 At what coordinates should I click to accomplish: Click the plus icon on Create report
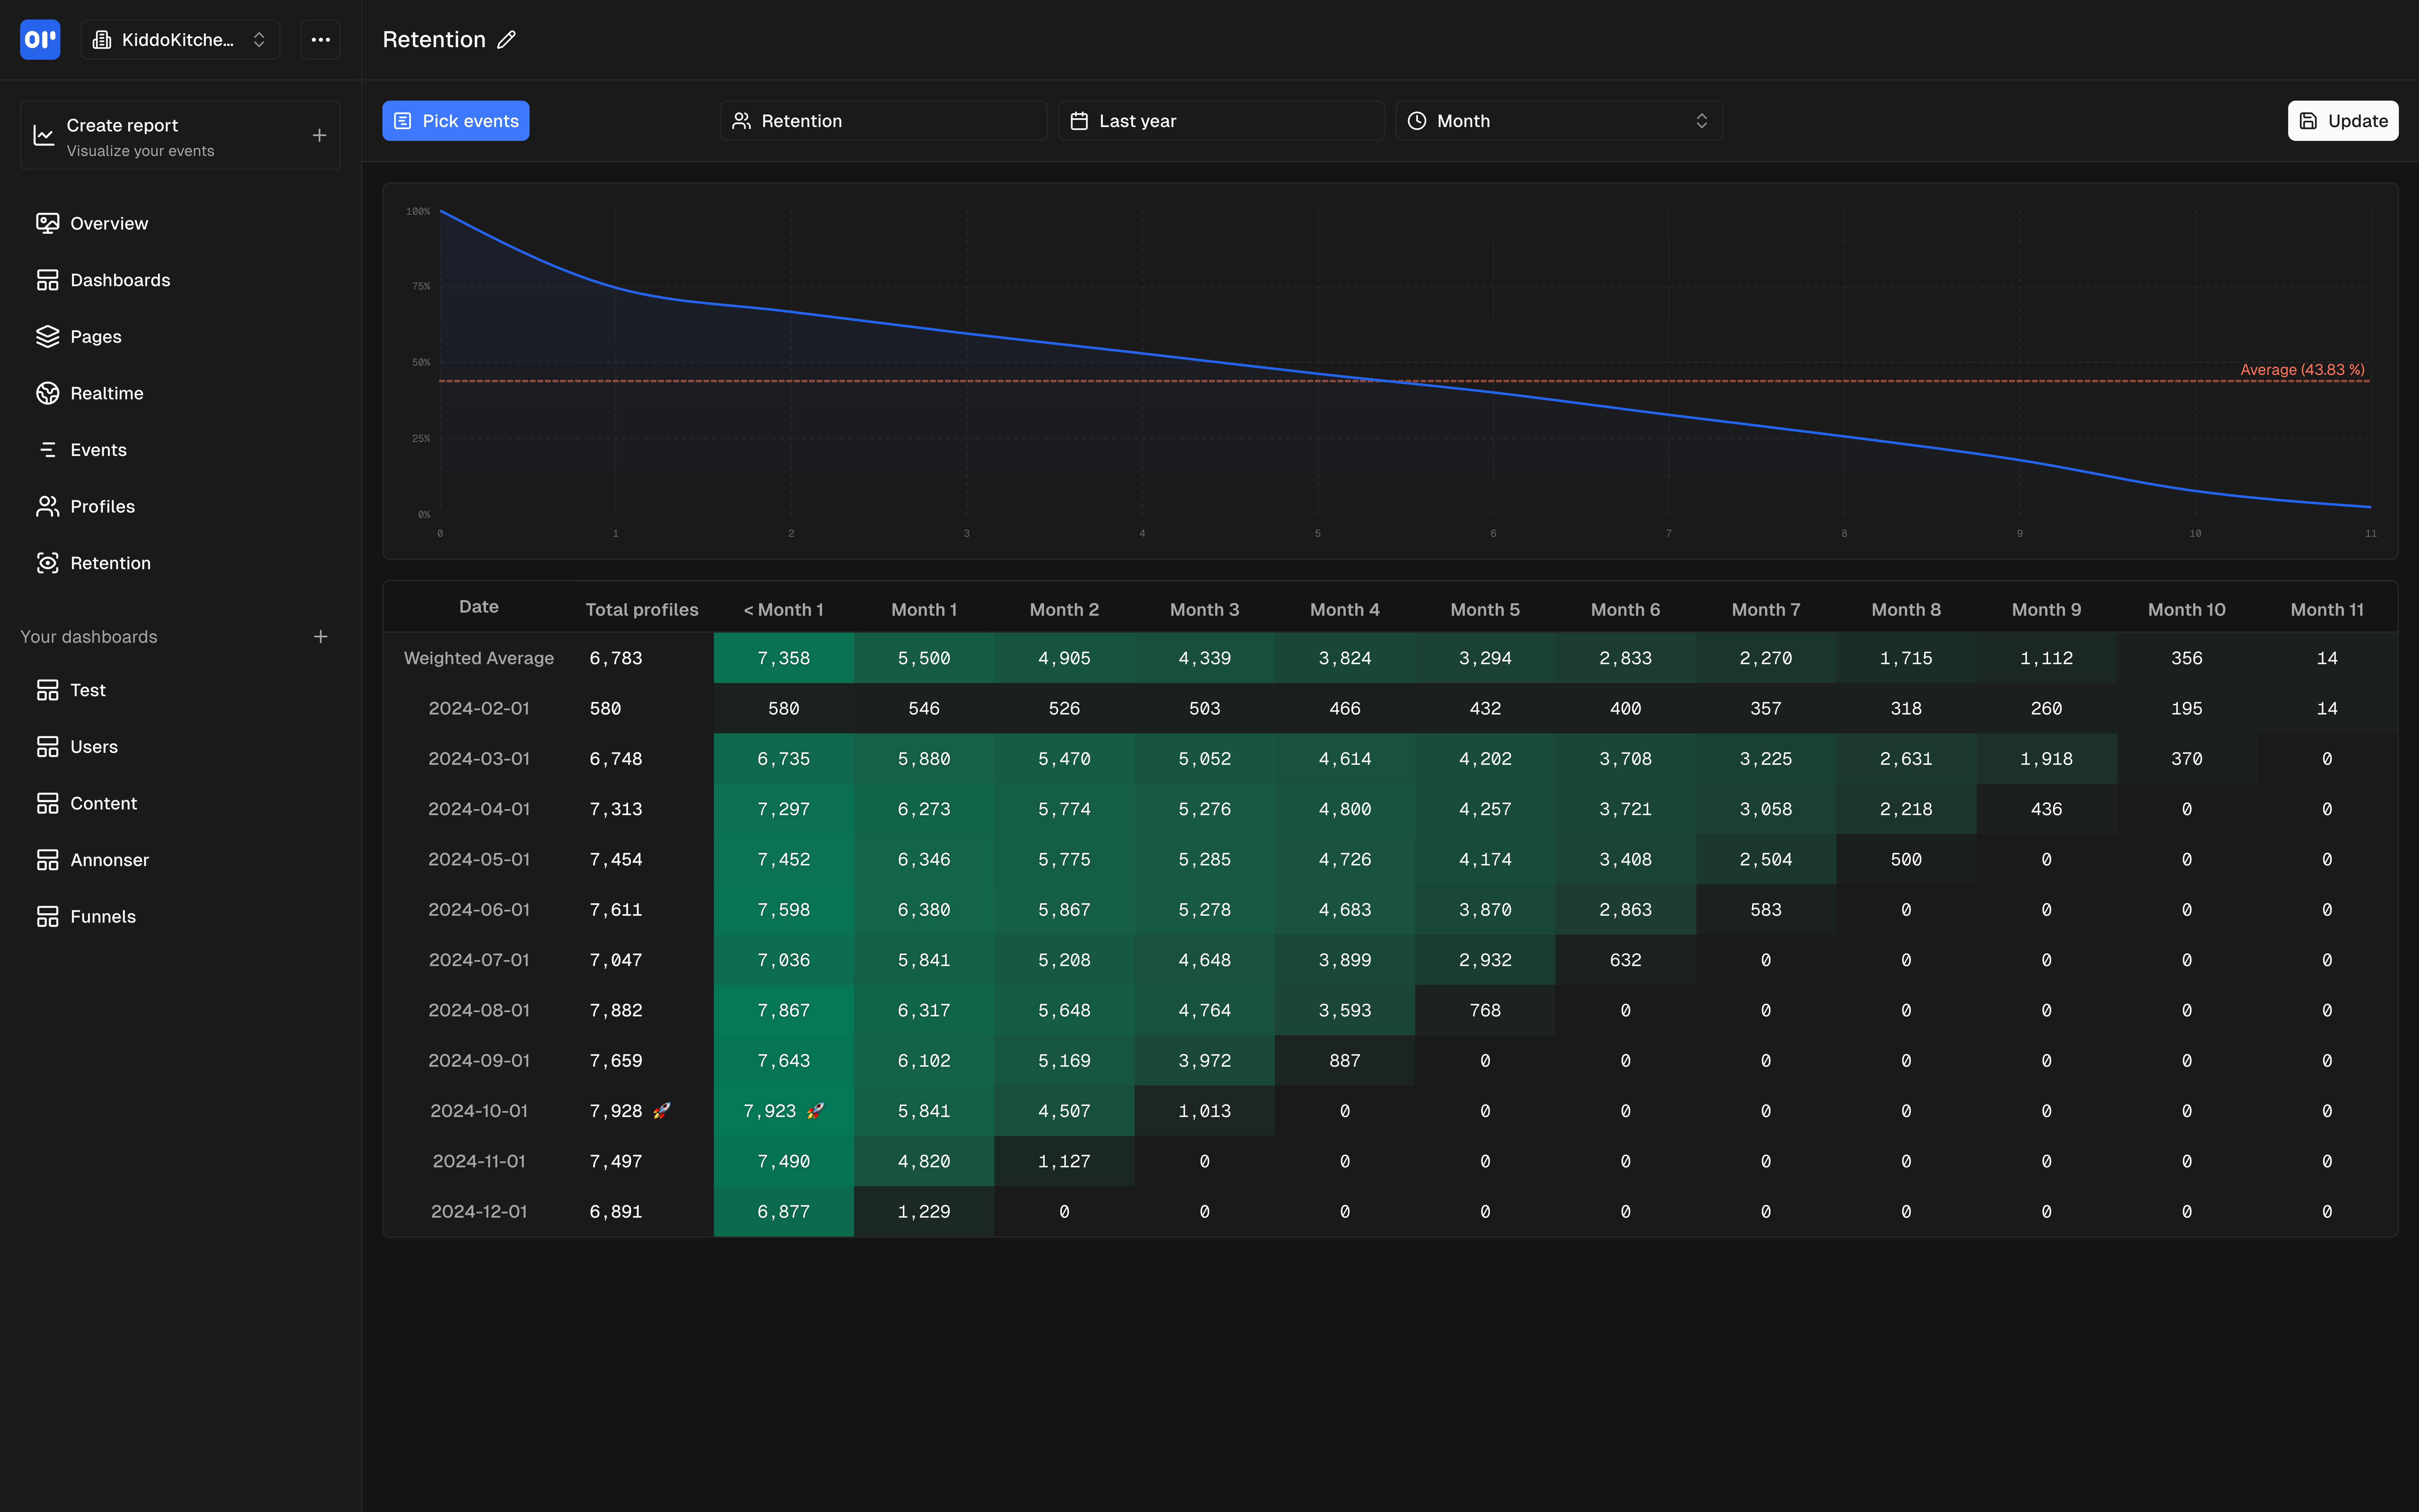pos(319,135)
